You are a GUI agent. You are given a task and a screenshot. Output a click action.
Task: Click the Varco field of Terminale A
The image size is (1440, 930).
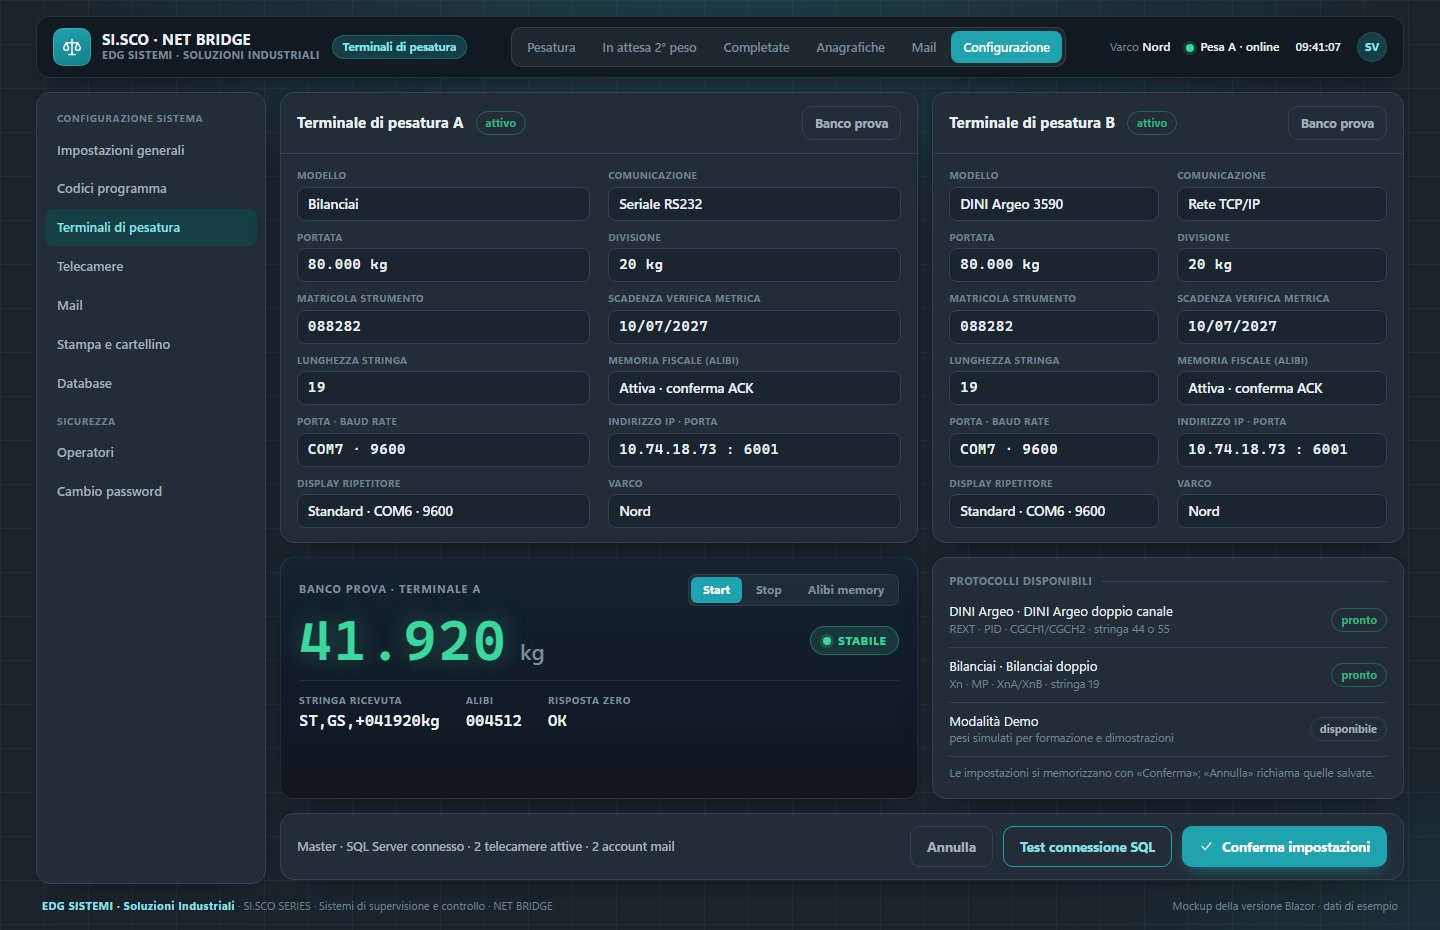[754, 511]
